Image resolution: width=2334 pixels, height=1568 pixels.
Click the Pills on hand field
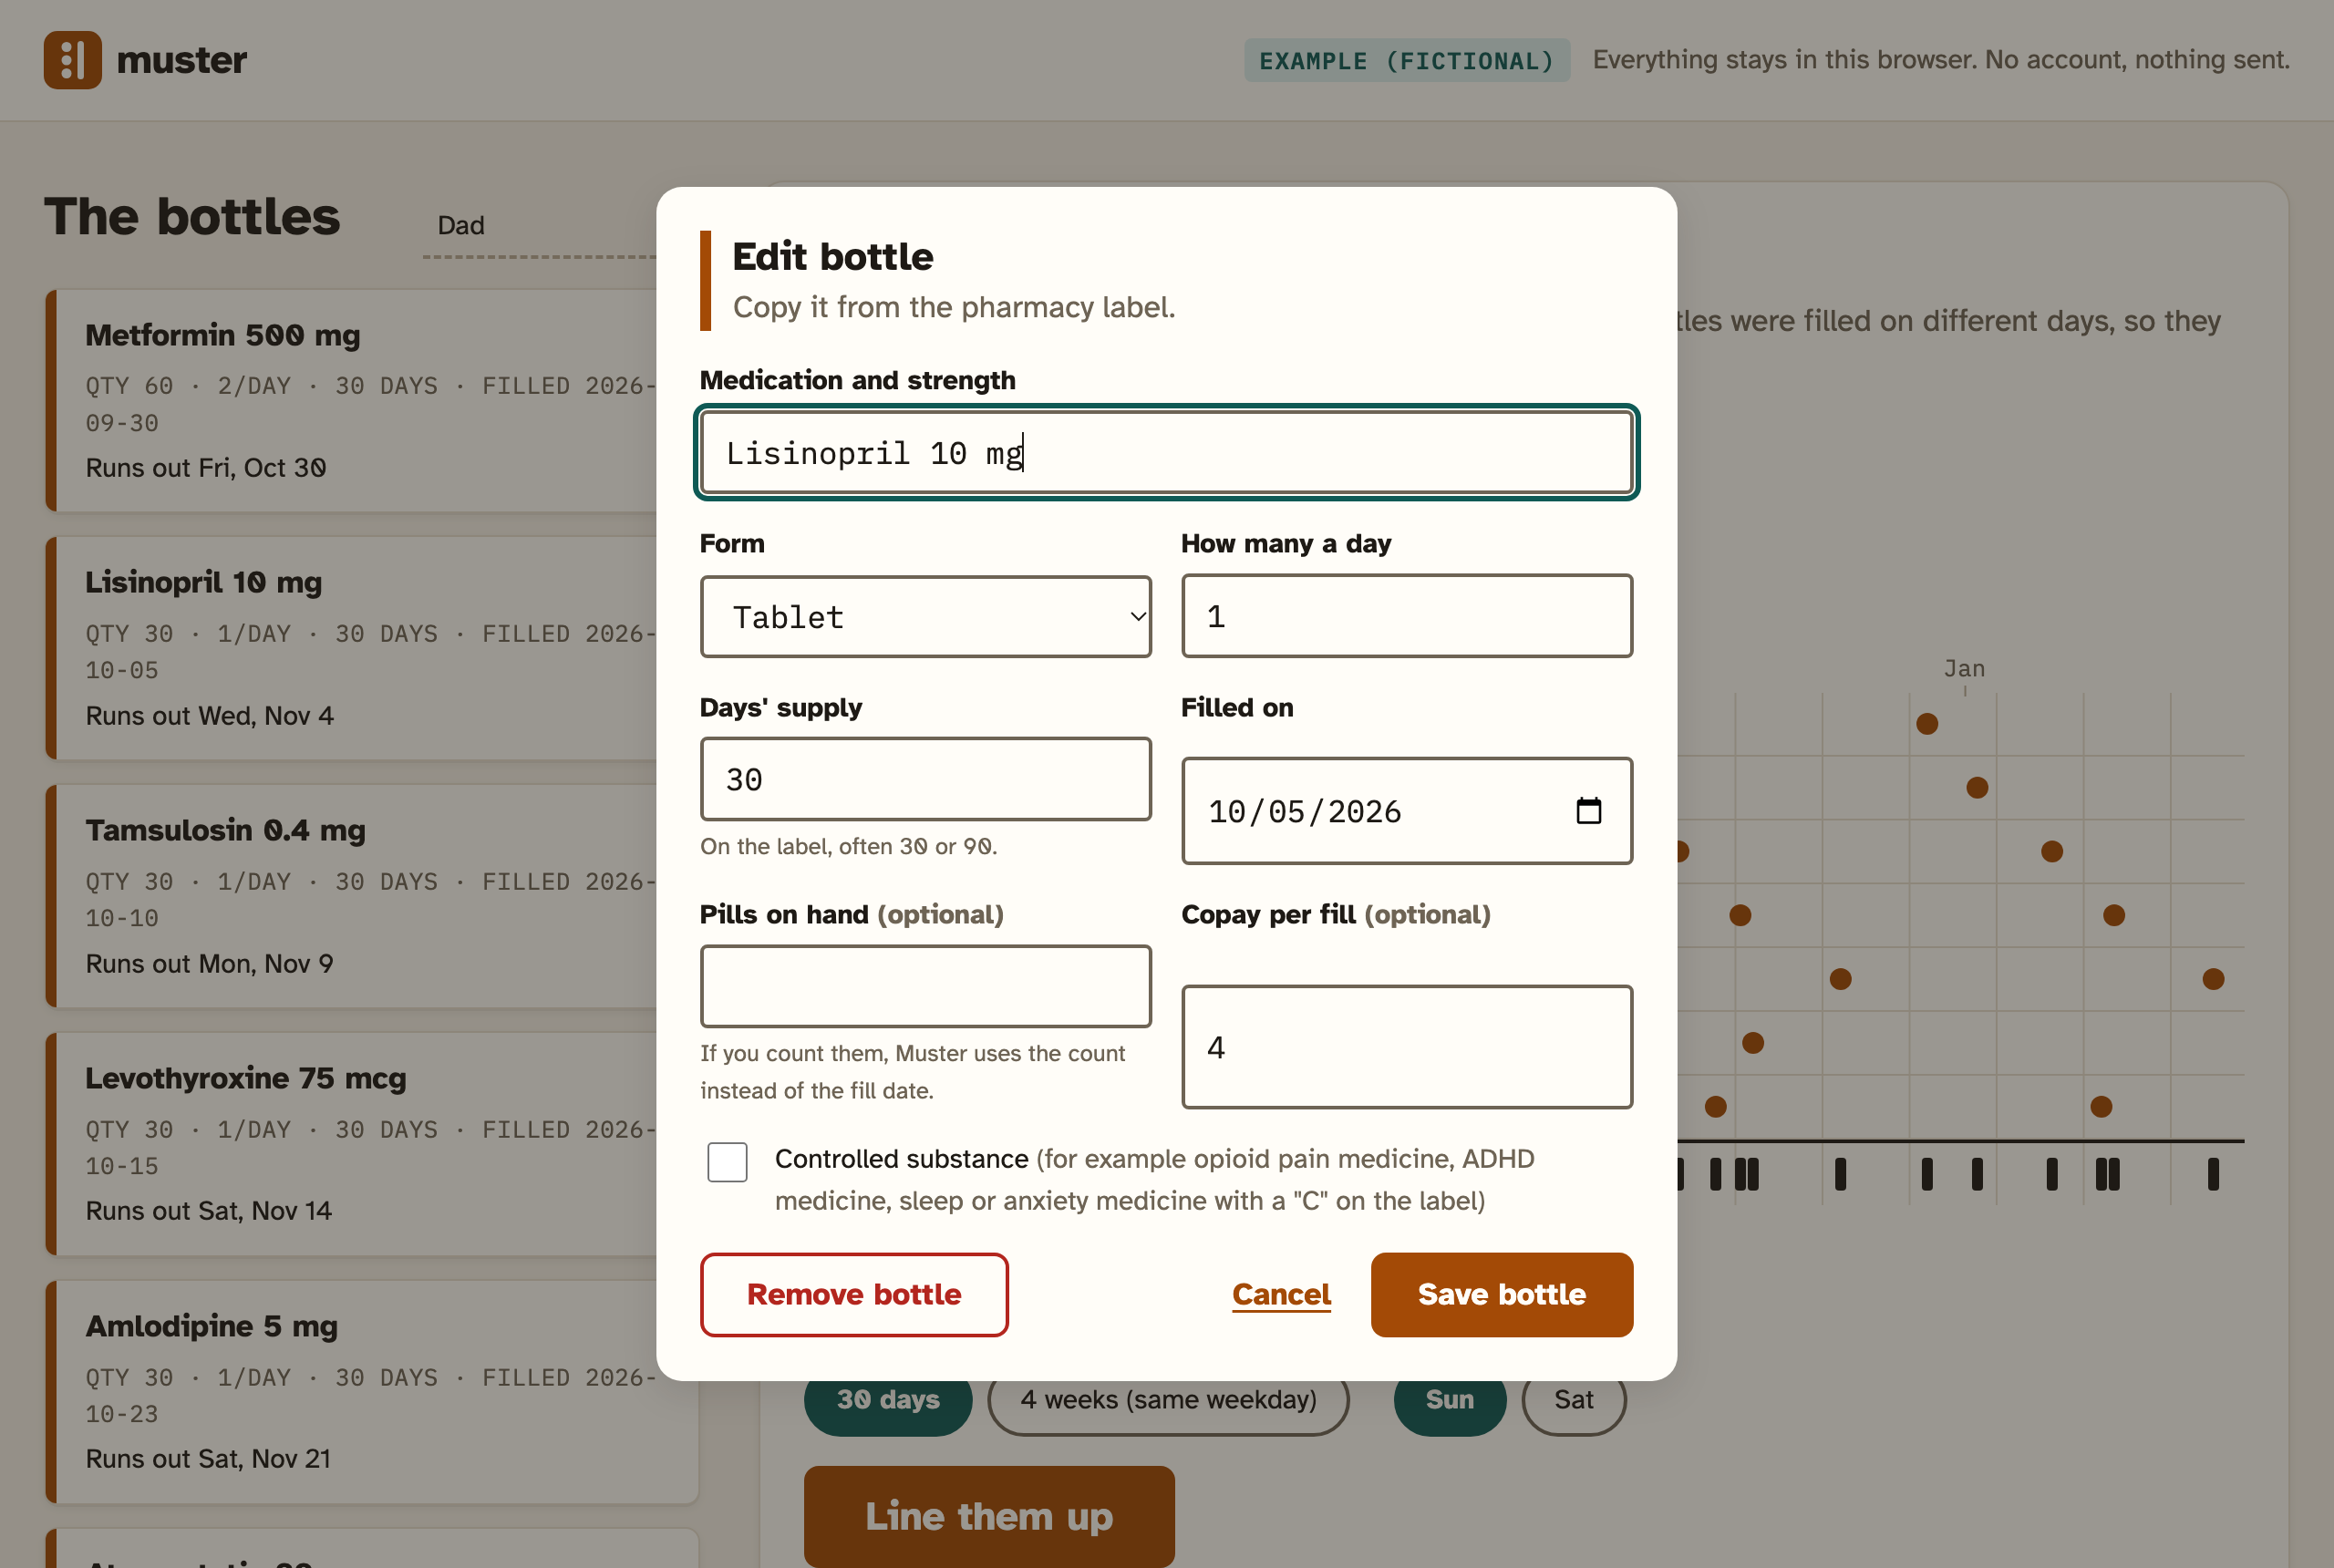[x=926, y=986]
